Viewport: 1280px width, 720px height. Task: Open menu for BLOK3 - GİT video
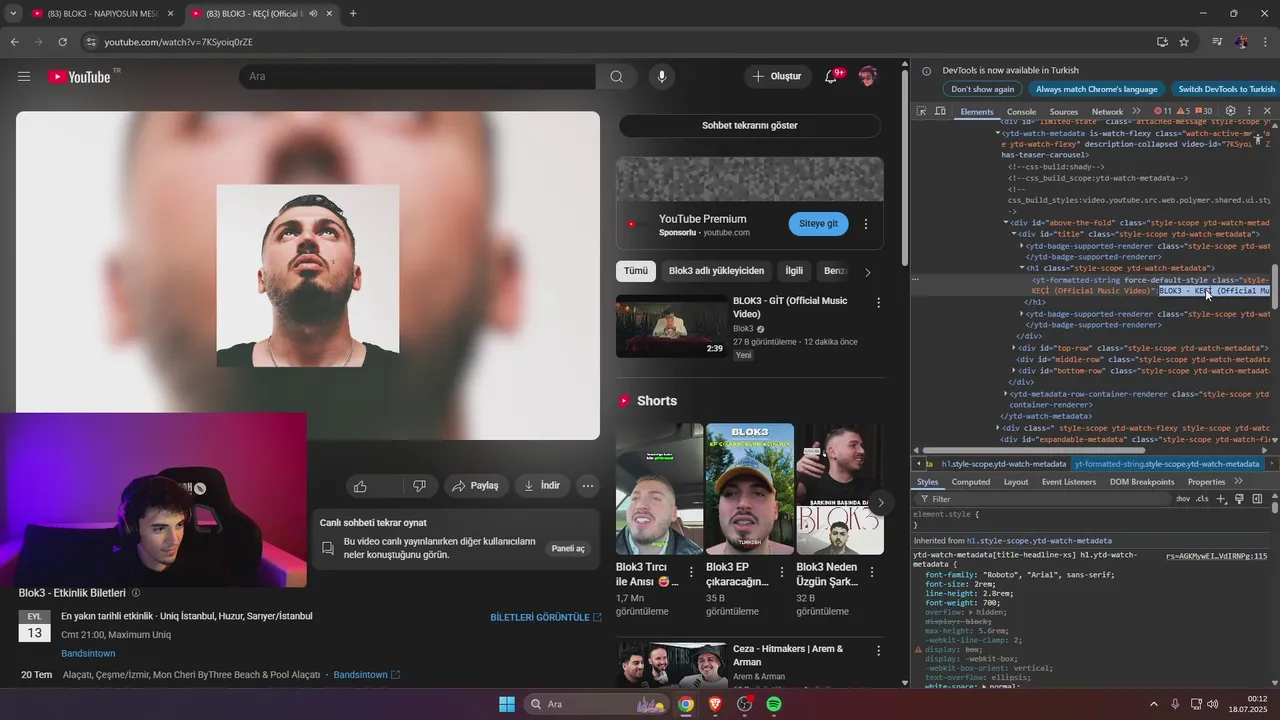click(879, 303)
